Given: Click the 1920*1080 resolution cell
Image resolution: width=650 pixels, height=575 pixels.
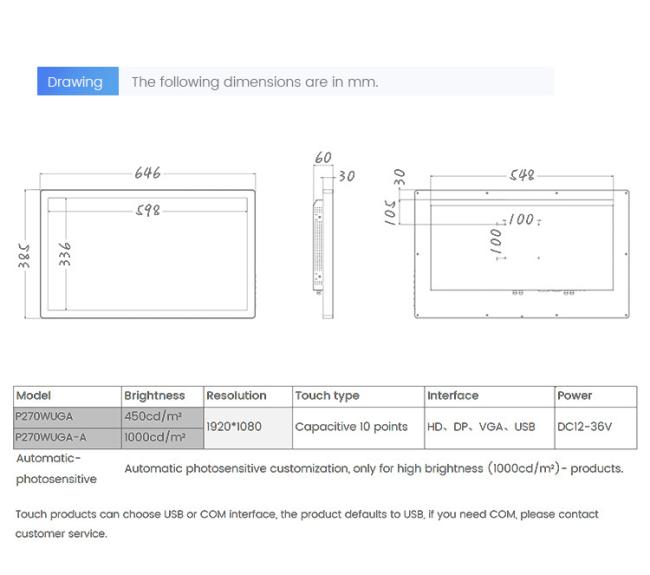Looking at the screenshot, I should (x=234, y=427).
